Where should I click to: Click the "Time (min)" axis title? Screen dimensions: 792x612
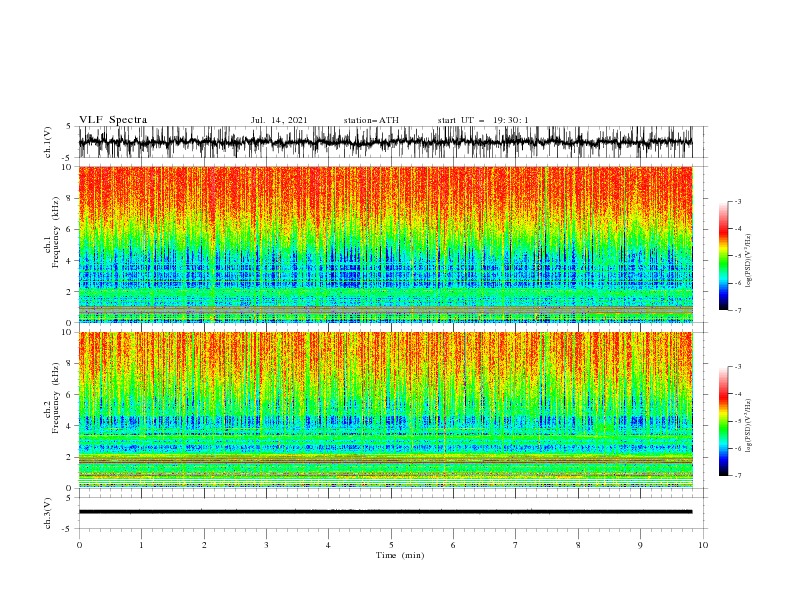pyautogui.click(x=400, y=555)
